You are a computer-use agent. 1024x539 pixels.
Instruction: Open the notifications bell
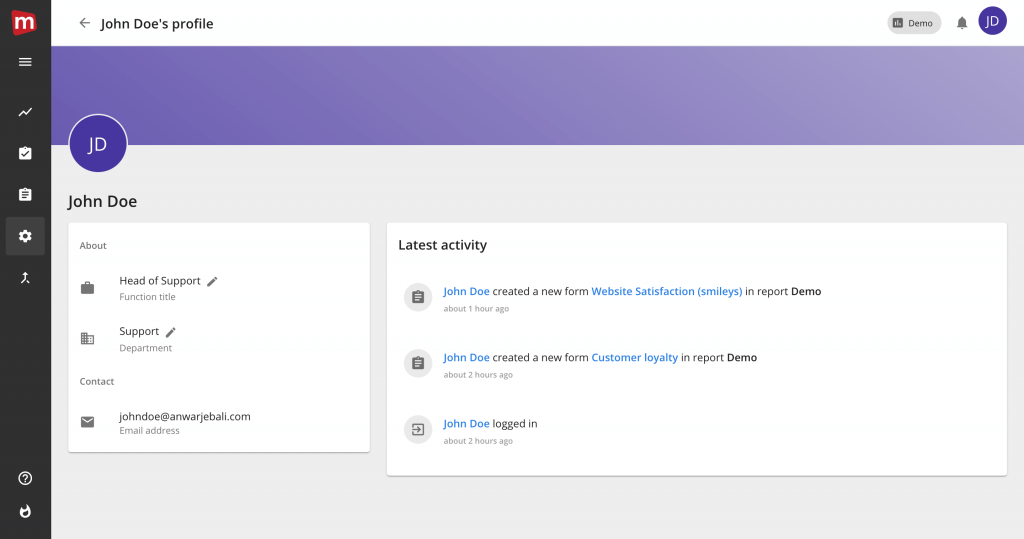[x=962, y=23]
